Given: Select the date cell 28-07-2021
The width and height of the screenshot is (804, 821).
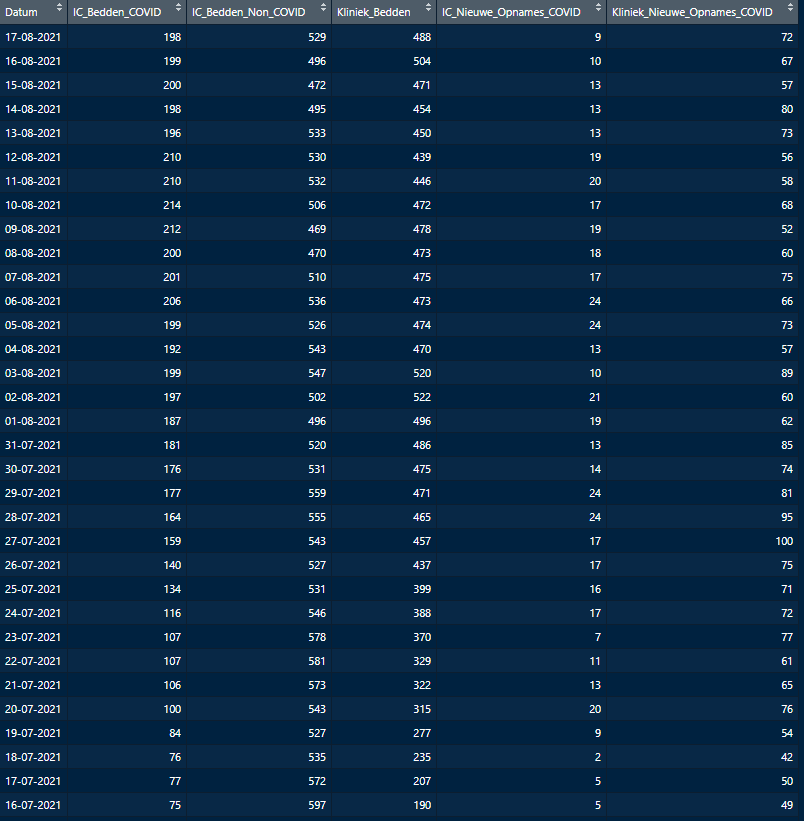Looking at the screenshot, I should click(33, 517).
